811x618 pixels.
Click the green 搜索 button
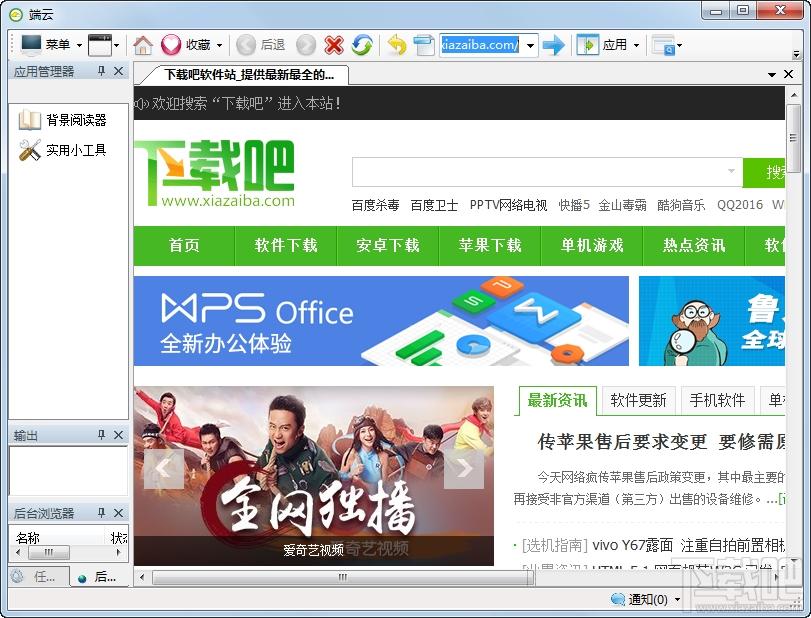(x=764, y=172)
